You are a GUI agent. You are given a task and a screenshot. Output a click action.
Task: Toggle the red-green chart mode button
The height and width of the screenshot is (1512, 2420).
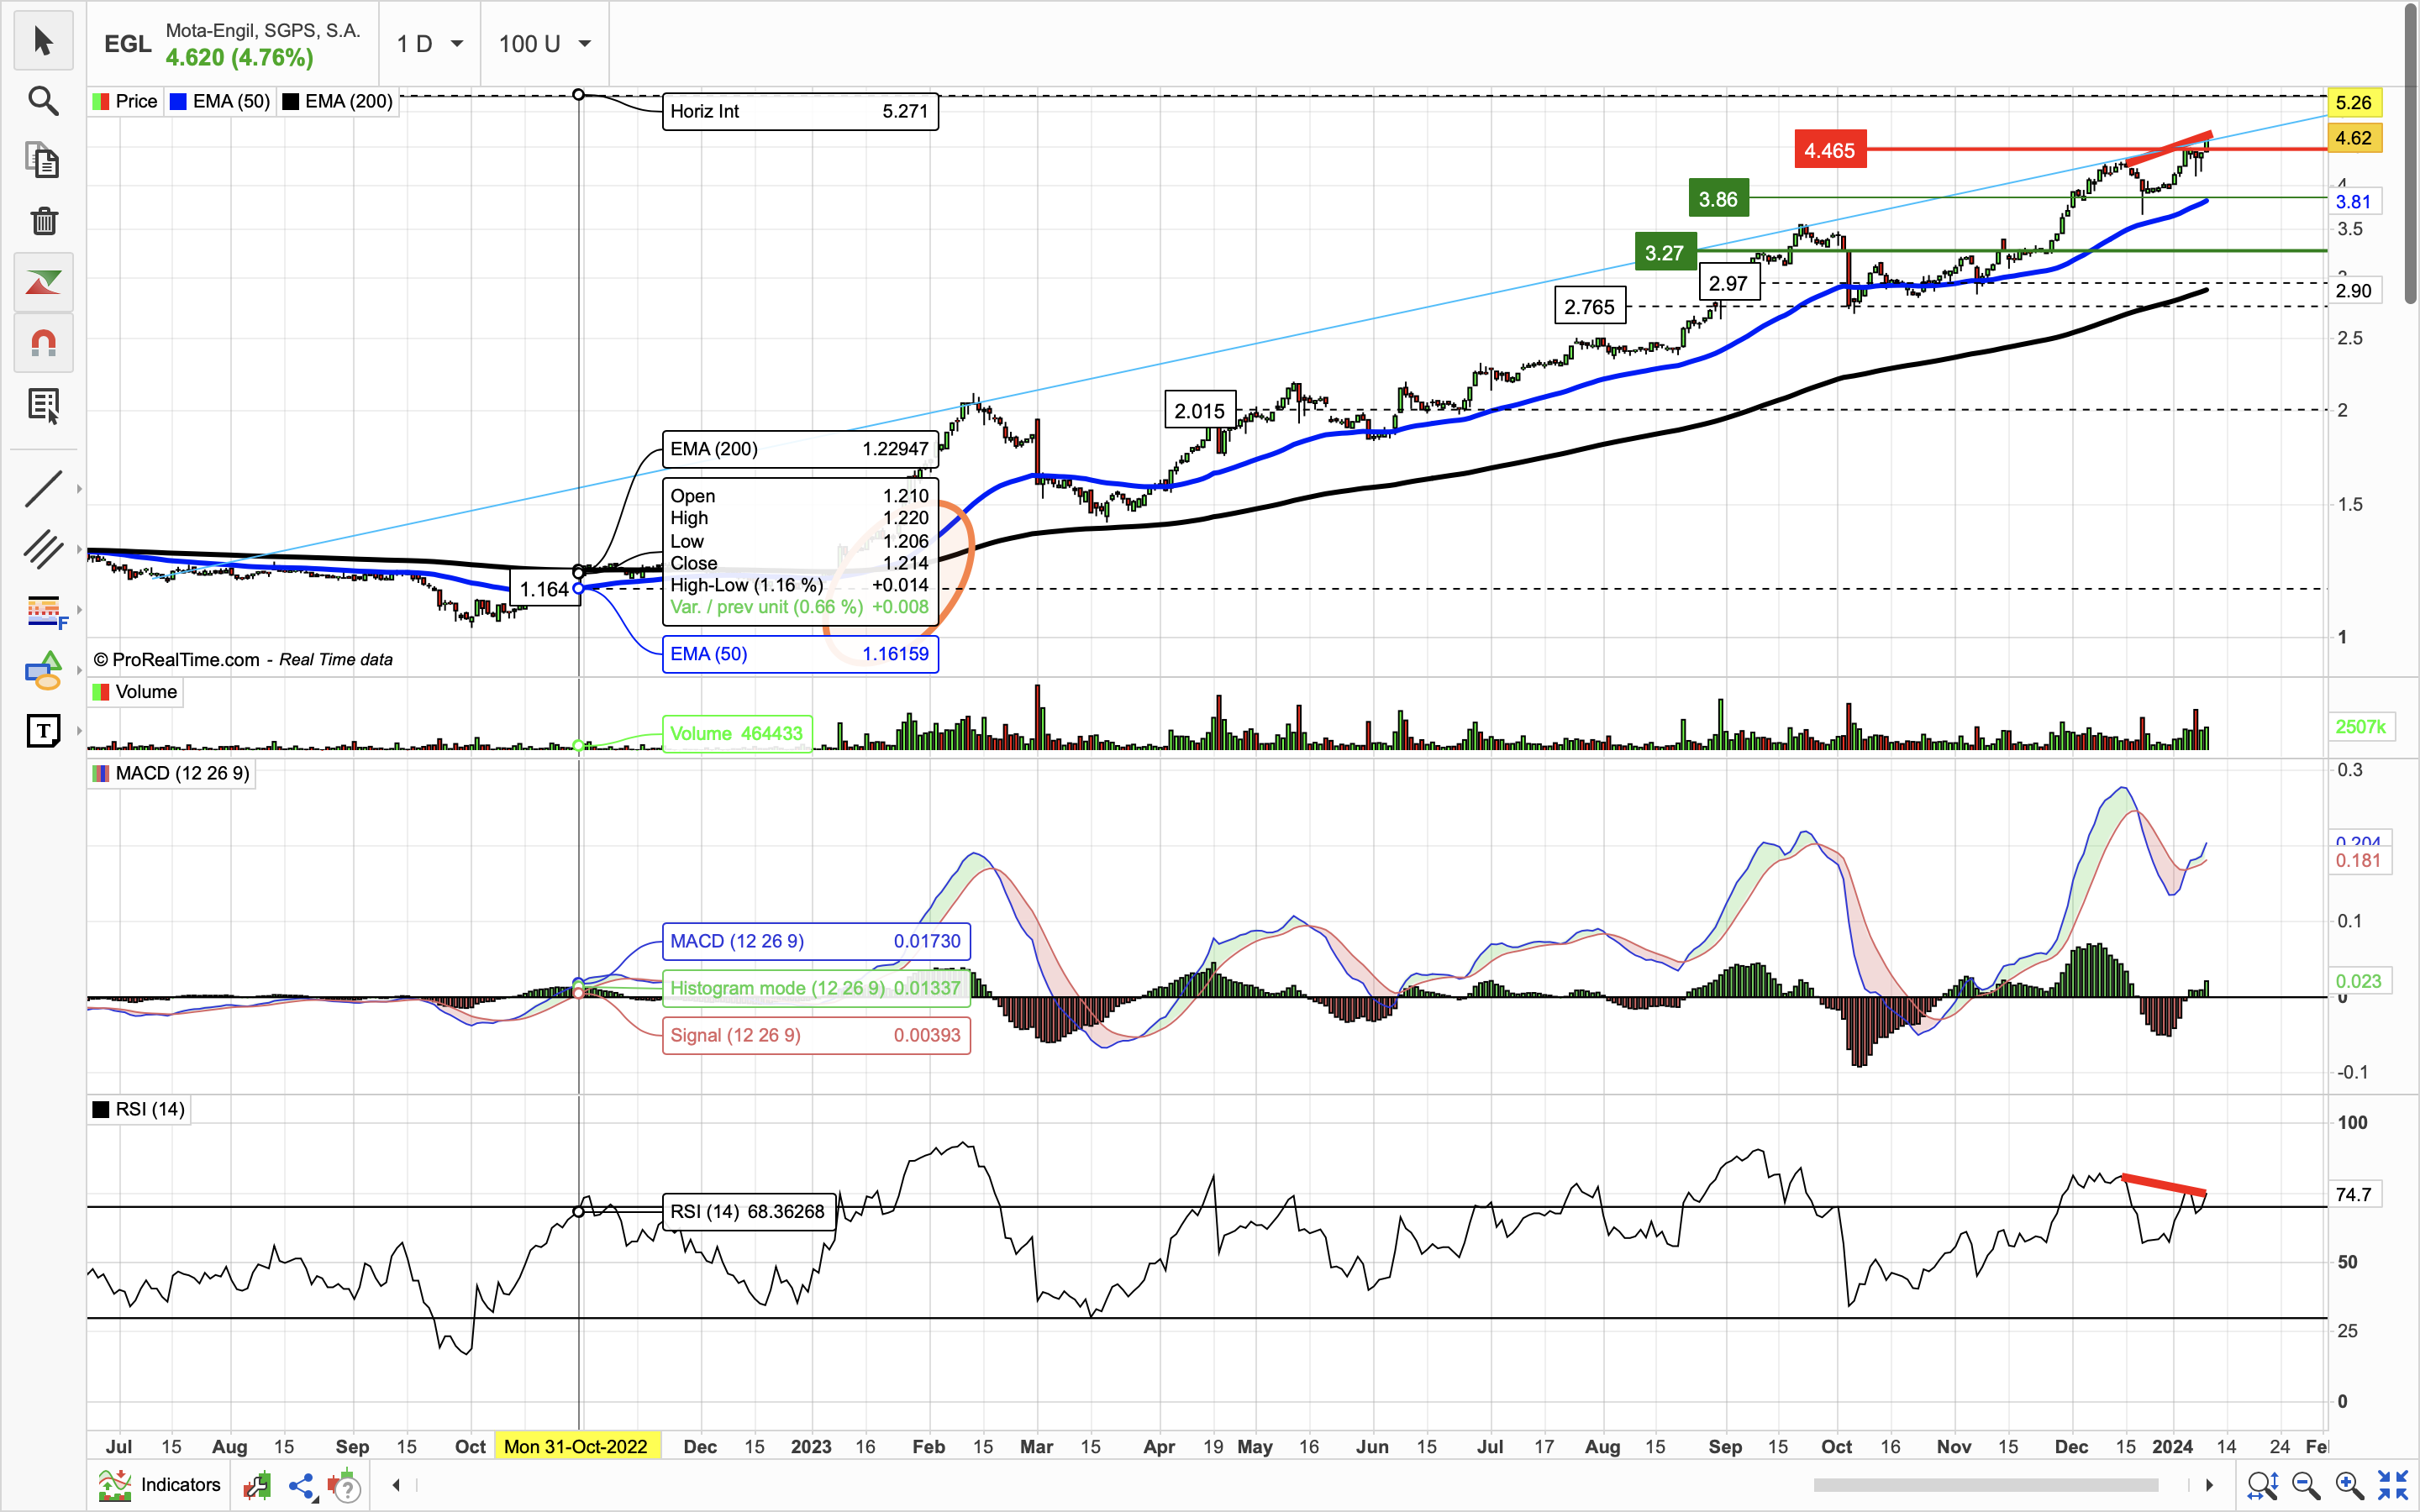(43, 283)
